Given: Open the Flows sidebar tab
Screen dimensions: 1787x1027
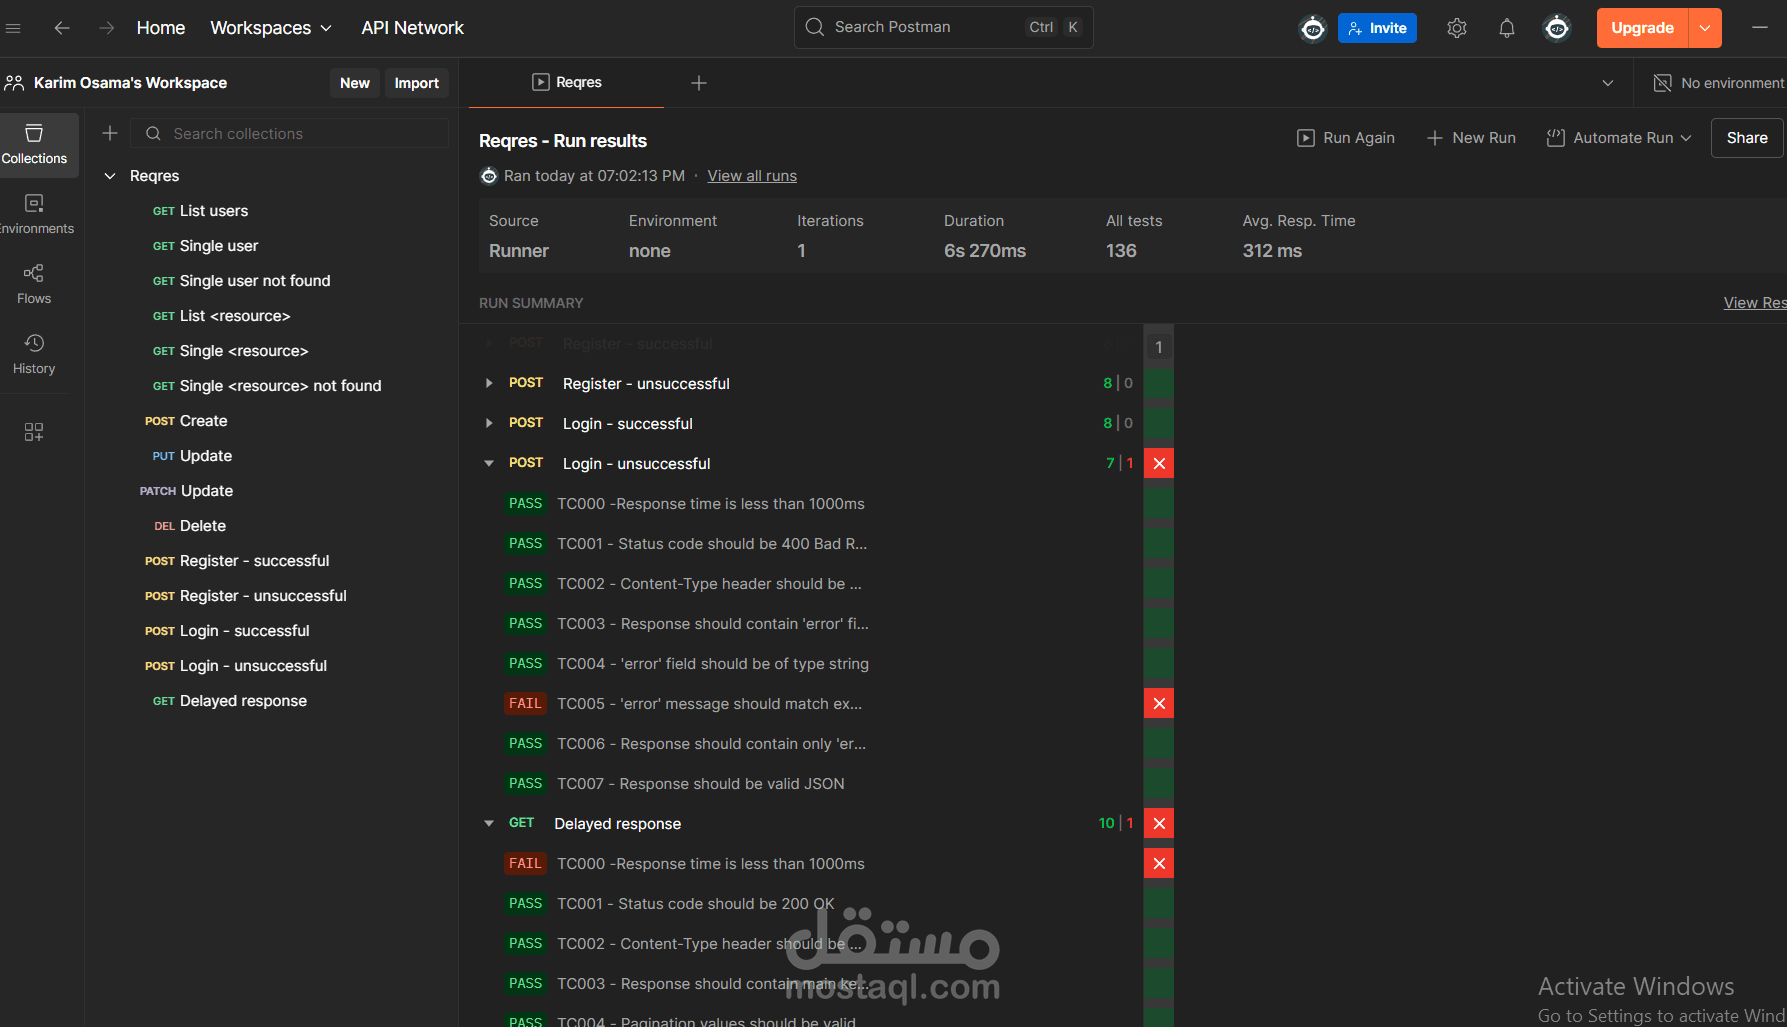Looking at the screenshot, I should pyautogui.click(x=34, y=285).
